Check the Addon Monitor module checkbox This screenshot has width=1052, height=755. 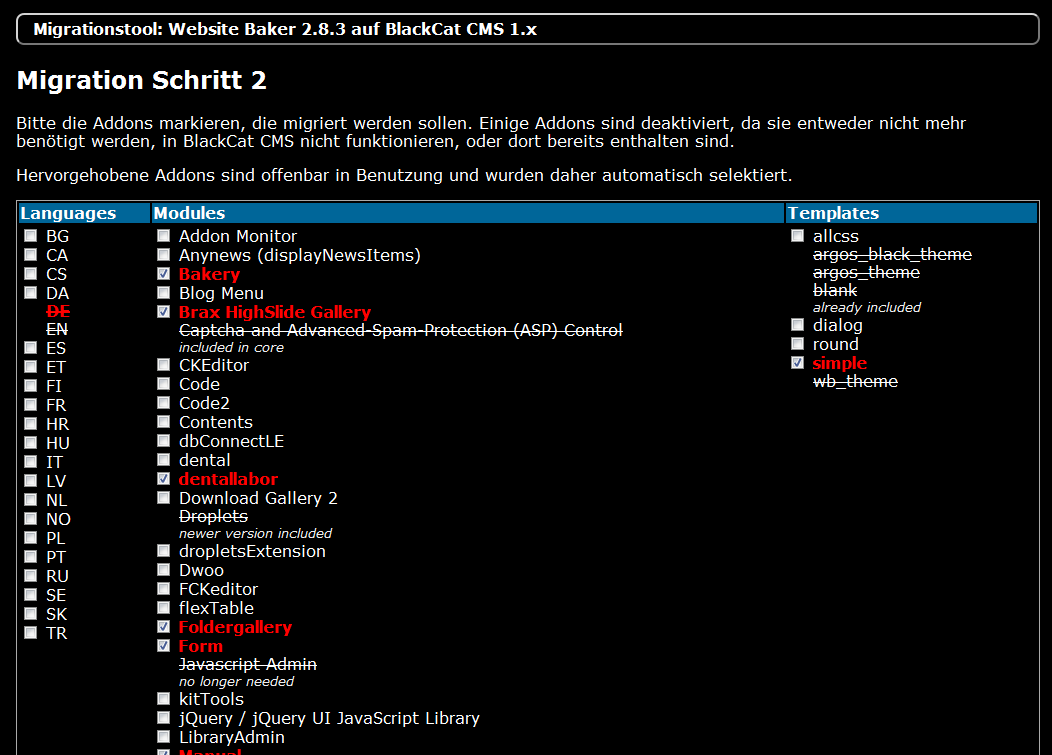[x=164, y=236]
